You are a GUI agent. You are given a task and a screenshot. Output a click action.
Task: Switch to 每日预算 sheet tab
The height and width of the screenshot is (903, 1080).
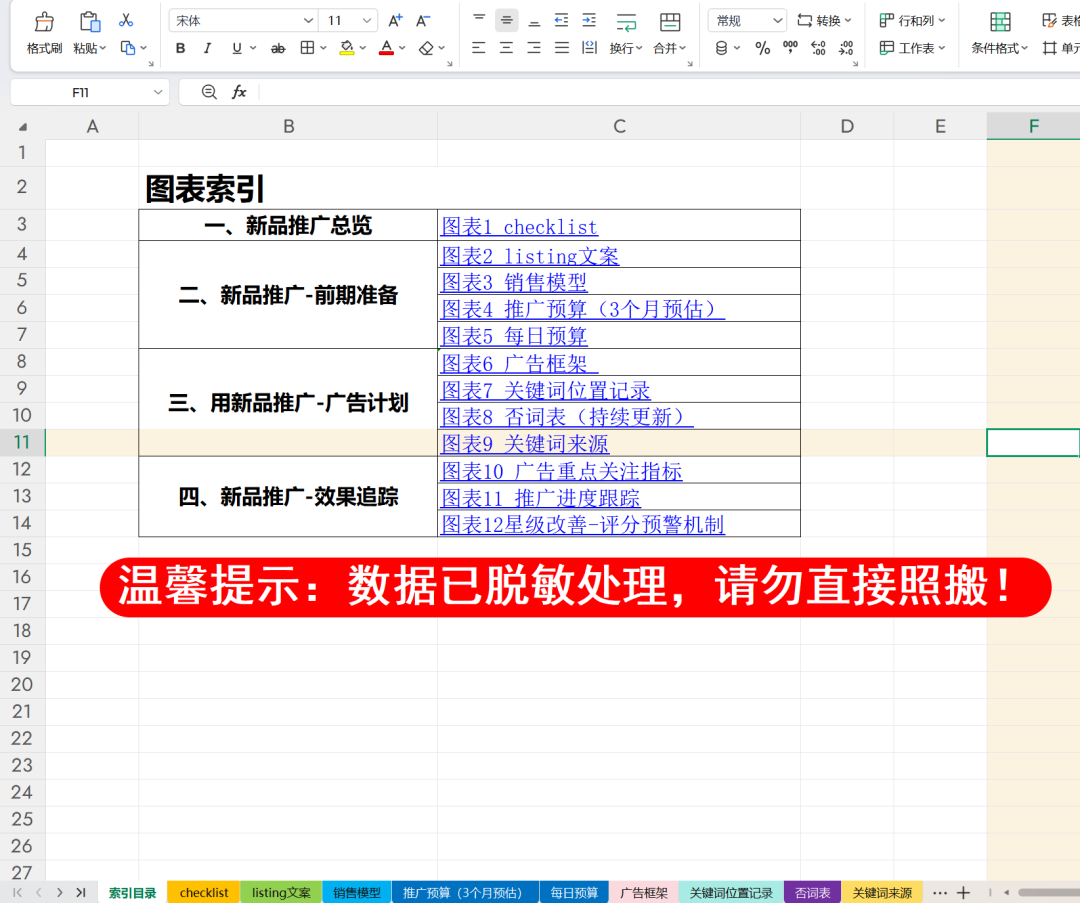point(574,892)
